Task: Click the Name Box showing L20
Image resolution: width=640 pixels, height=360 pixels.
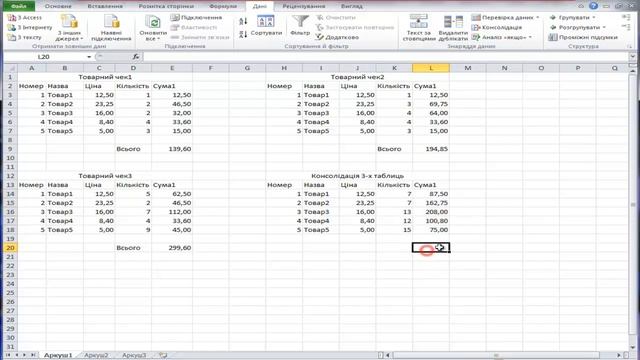Action: (x=45, y=57)
